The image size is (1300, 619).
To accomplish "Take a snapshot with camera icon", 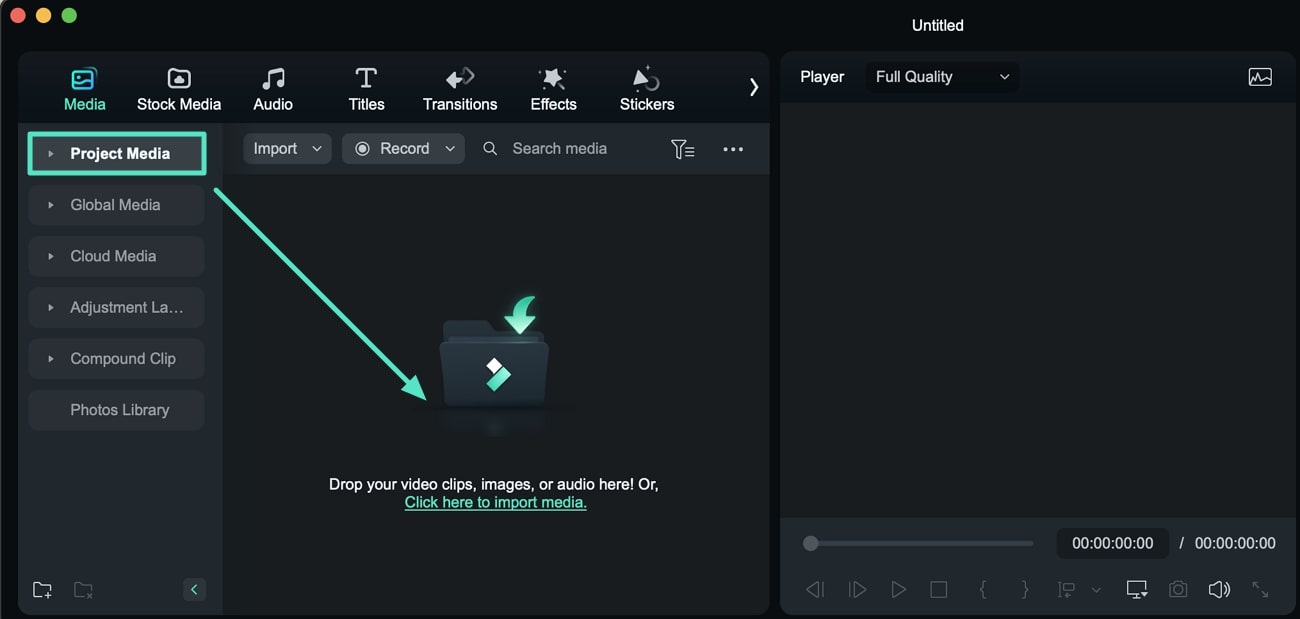I will tap(1178, 590).
